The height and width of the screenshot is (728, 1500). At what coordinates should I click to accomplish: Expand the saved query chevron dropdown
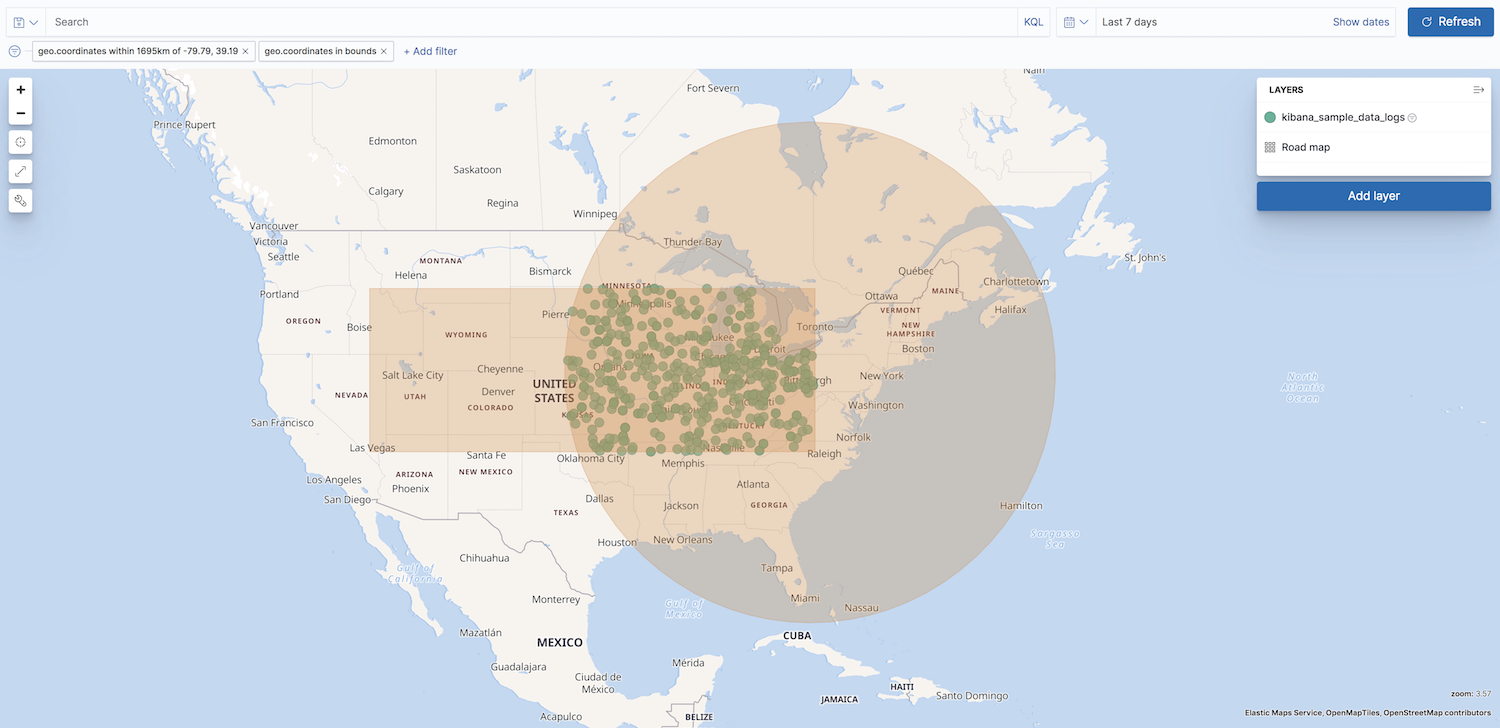[x=34, y=22]
